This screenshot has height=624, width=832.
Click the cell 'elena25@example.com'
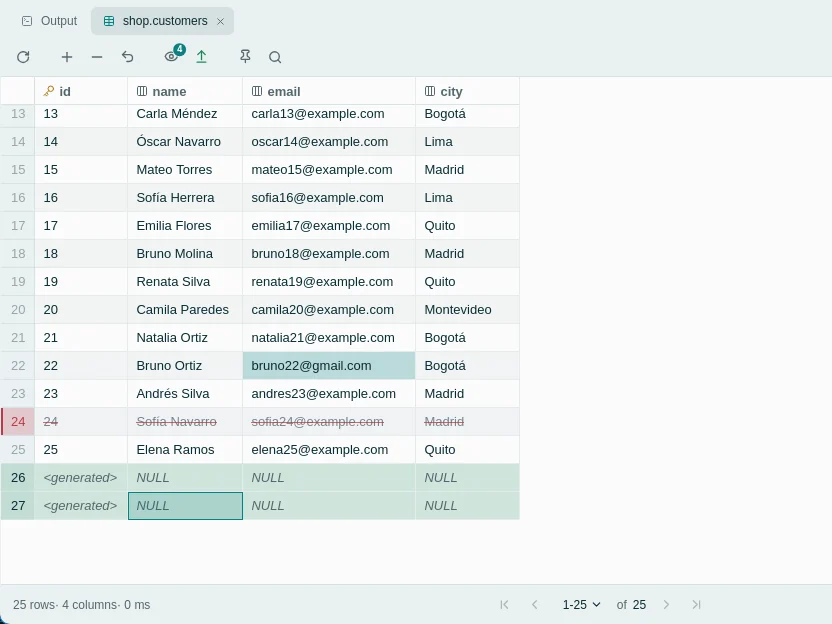(x=329, y=449)
